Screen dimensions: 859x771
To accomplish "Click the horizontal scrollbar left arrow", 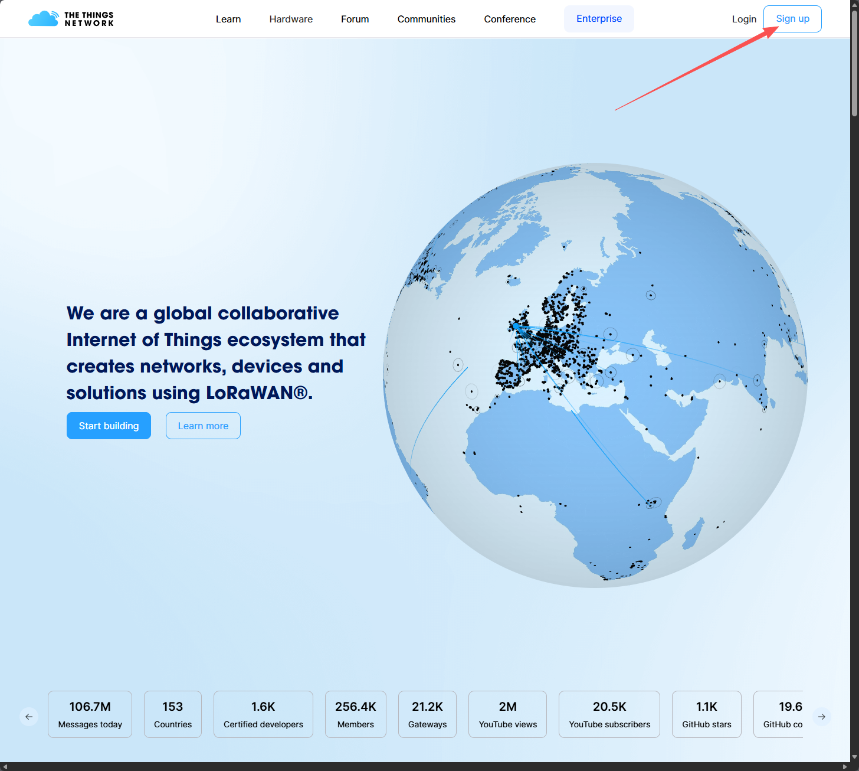I will point(6,765).
